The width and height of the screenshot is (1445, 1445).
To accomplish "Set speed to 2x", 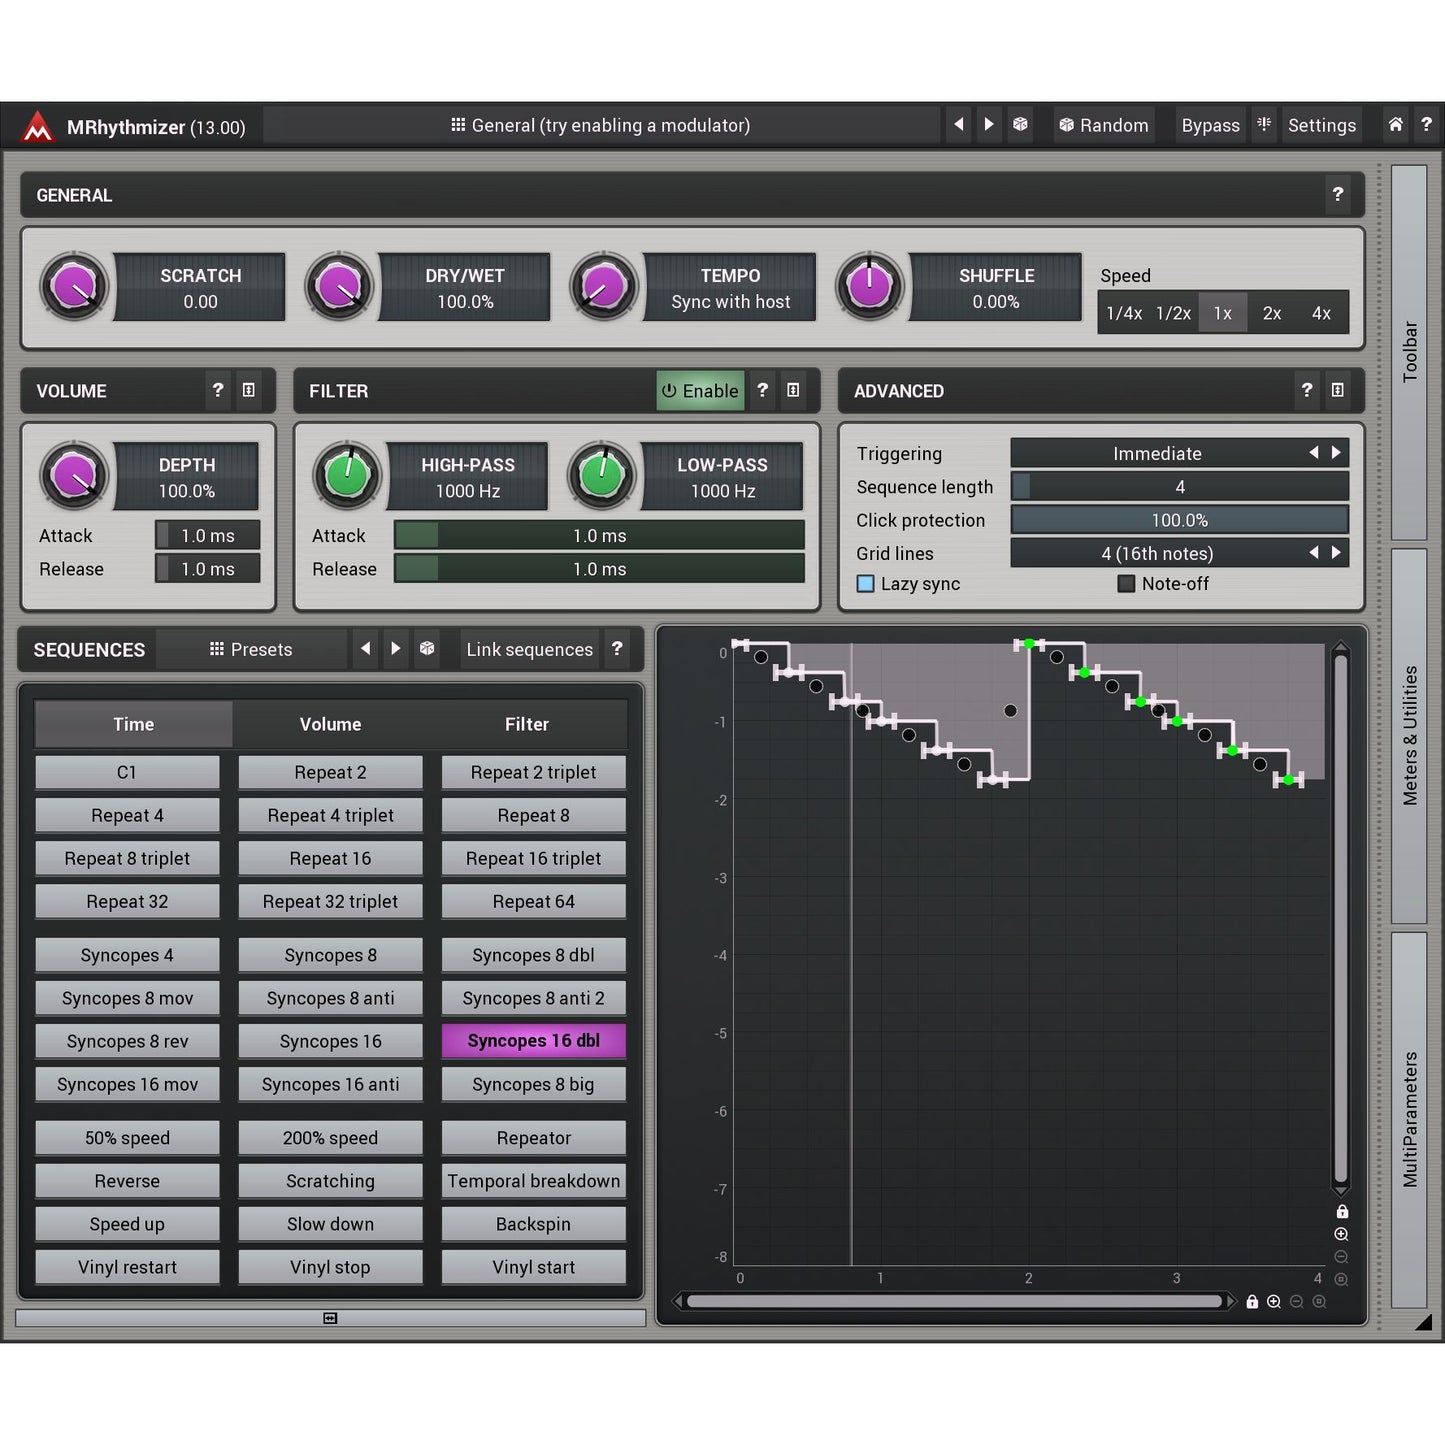I will (1271, 314).
